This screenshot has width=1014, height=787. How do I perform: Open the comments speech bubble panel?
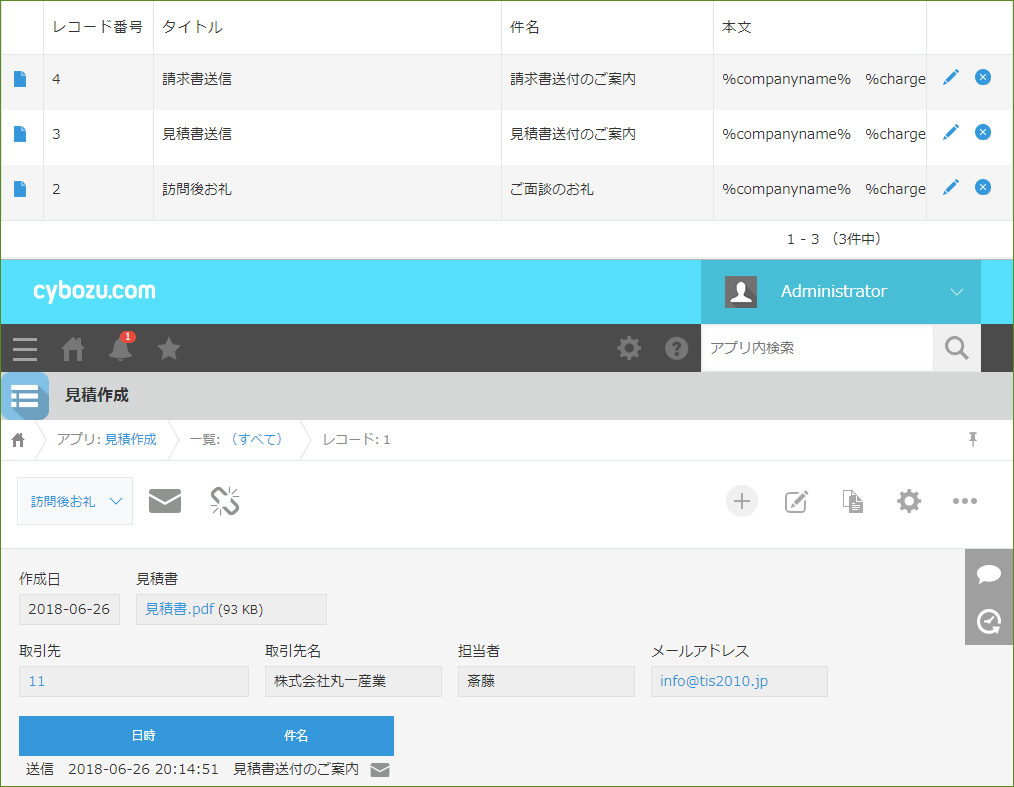[x=989, y=574]
